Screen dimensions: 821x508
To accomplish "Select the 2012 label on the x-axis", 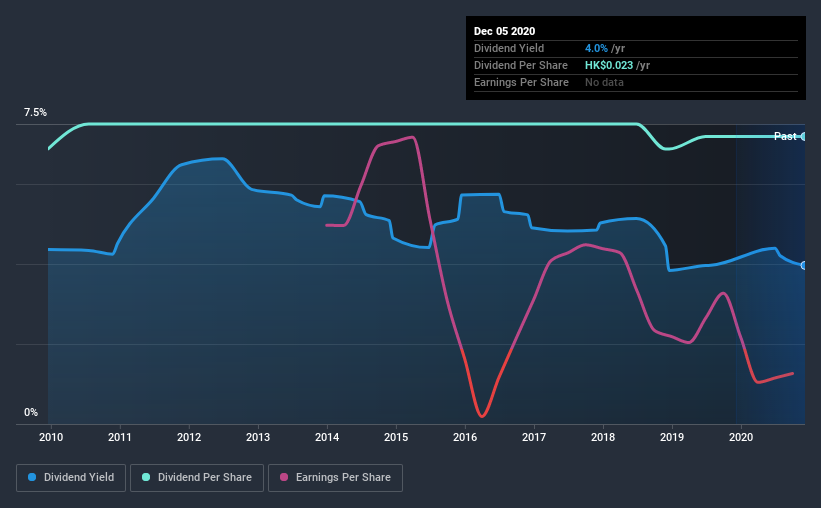I will coord(189,437).
